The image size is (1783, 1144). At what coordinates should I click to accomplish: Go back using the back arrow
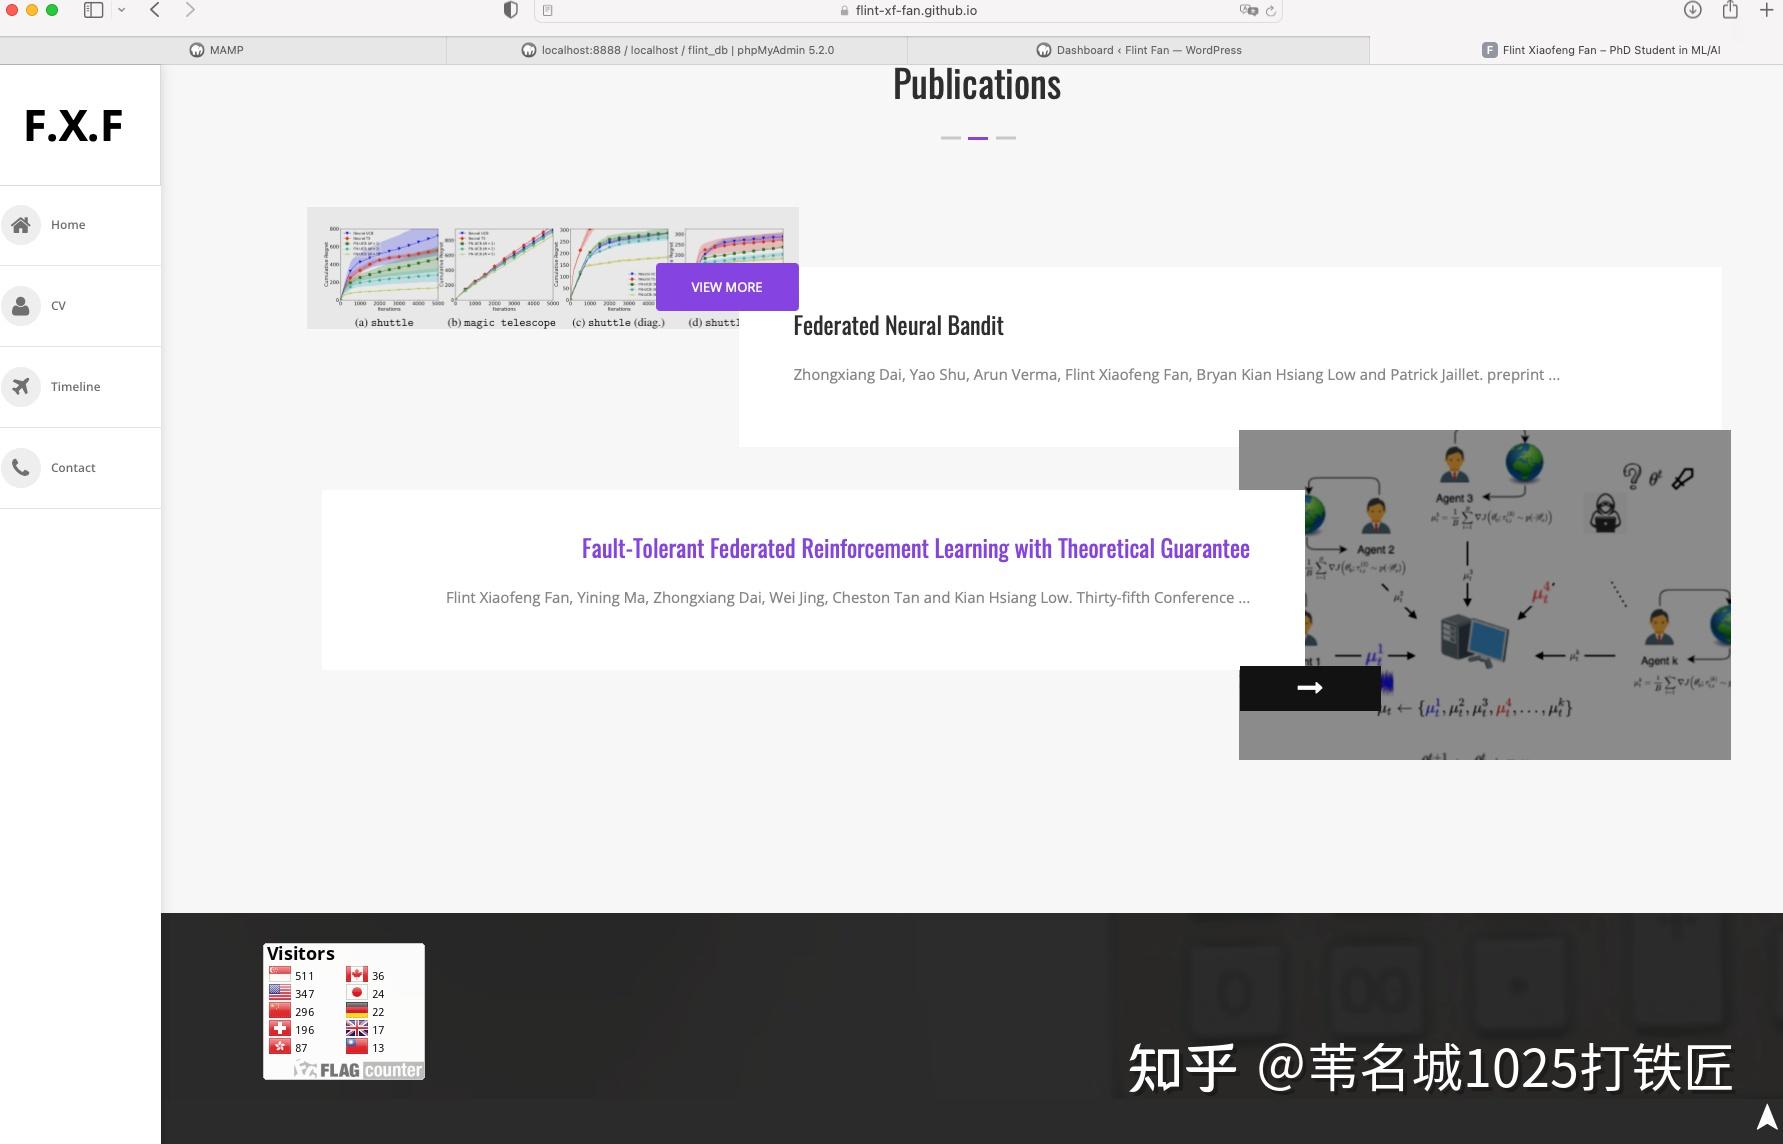tap(153, 10)
